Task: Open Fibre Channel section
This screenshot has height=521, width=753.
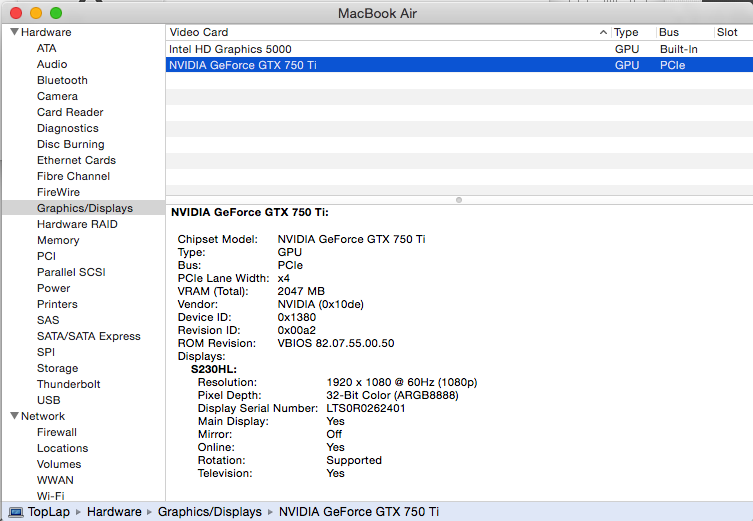Action: coord(73,176)
